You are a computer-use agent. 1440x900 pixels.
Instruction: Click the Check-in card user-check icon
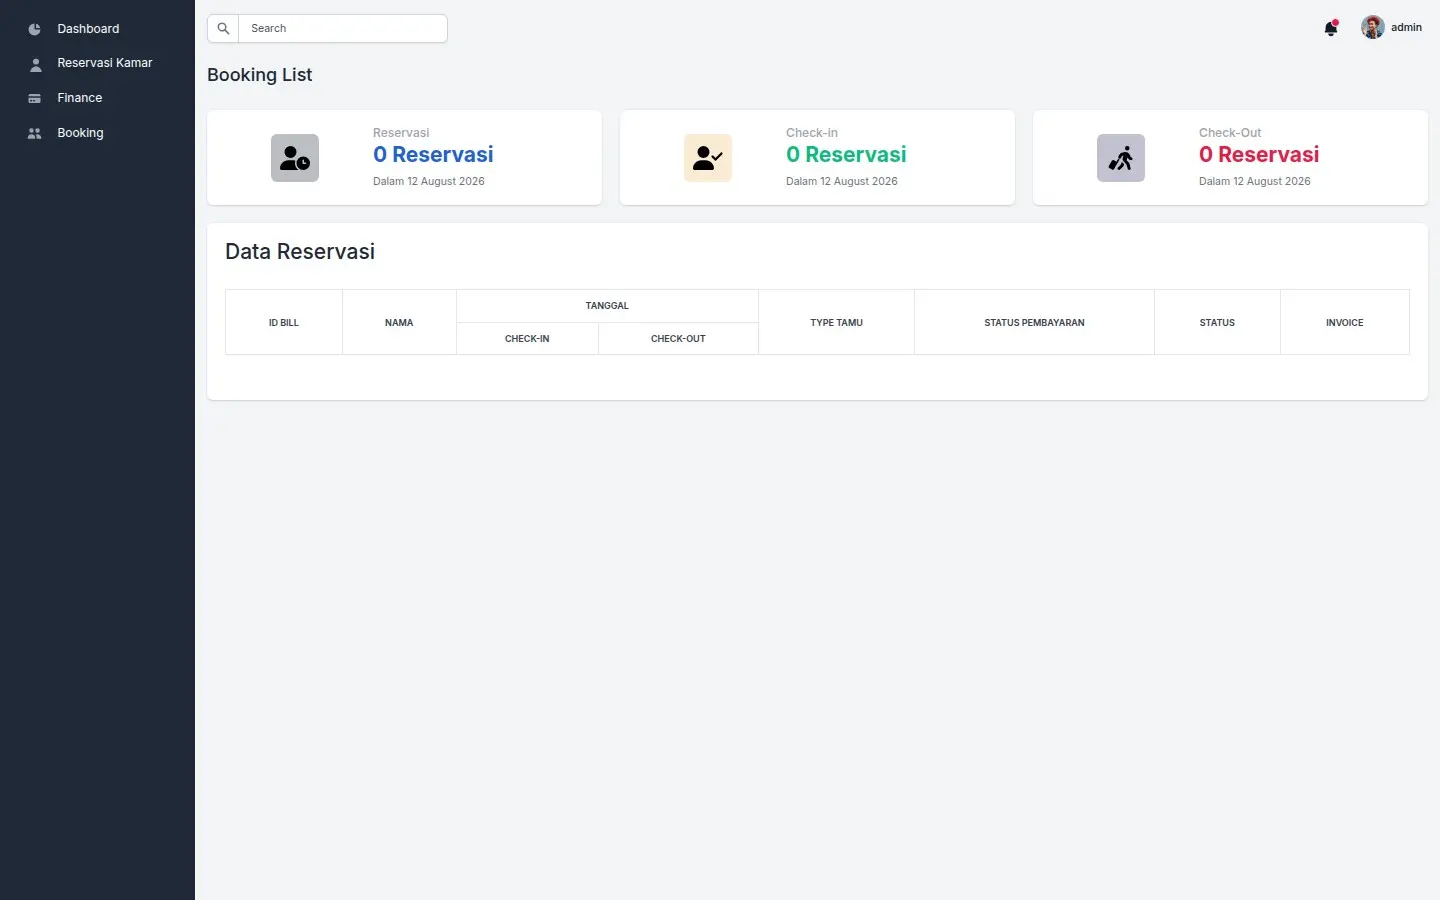pyautogui.click(x=708, y=158)
